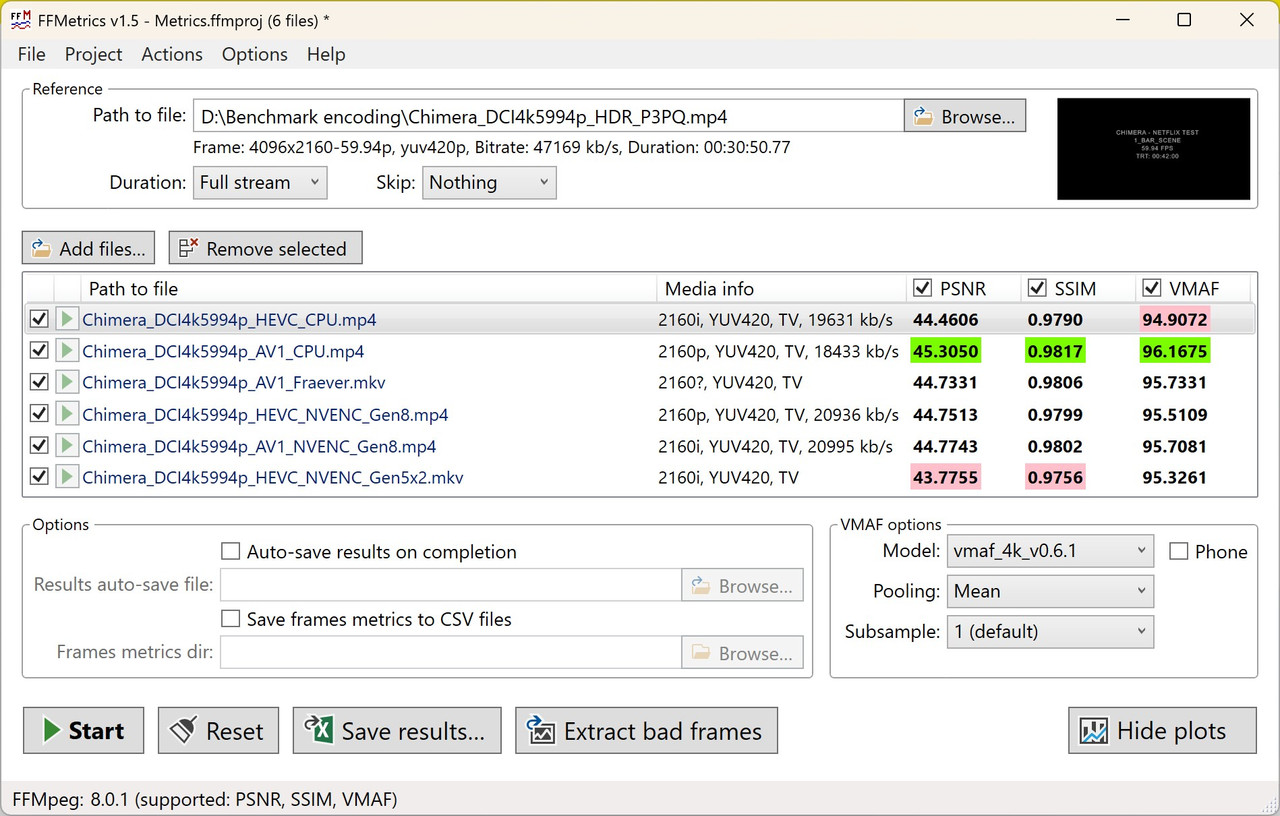Open the Help menu
1280x816 pixels.
point(326,54)
